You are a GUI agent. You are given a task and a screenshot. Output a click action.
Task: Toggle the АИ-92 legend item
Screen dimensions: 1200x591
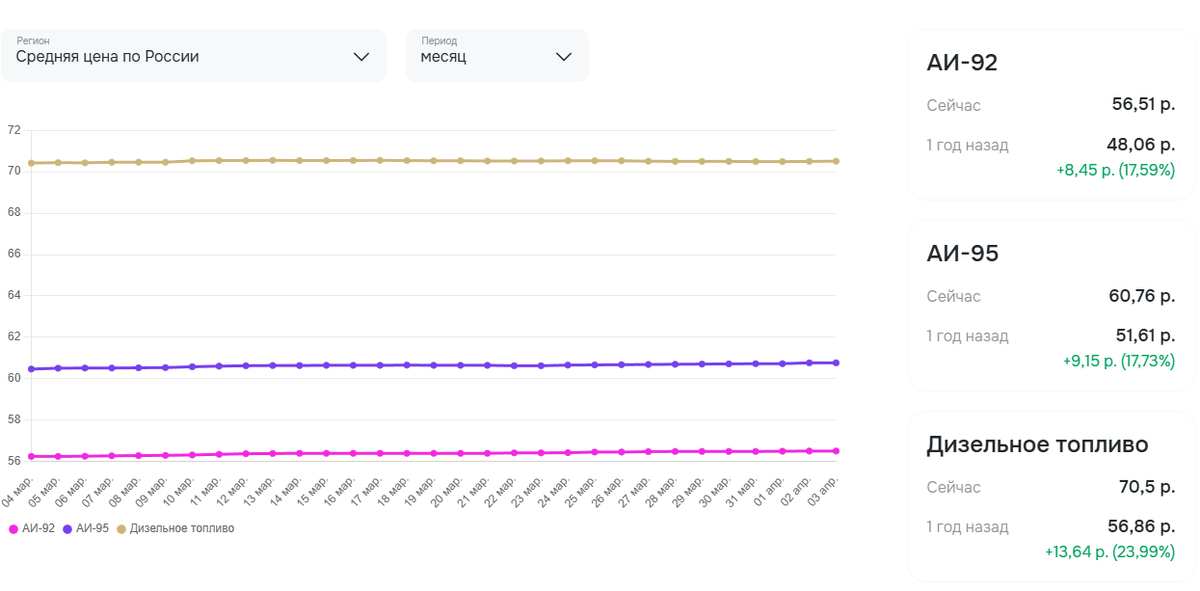pyautogui.click(x=38, y=528)
